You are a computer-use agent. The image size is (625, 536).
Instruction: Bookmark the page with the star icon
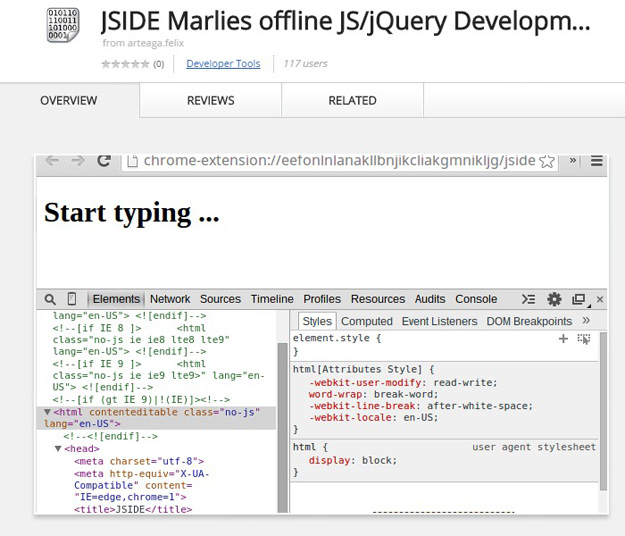point(546,160)
